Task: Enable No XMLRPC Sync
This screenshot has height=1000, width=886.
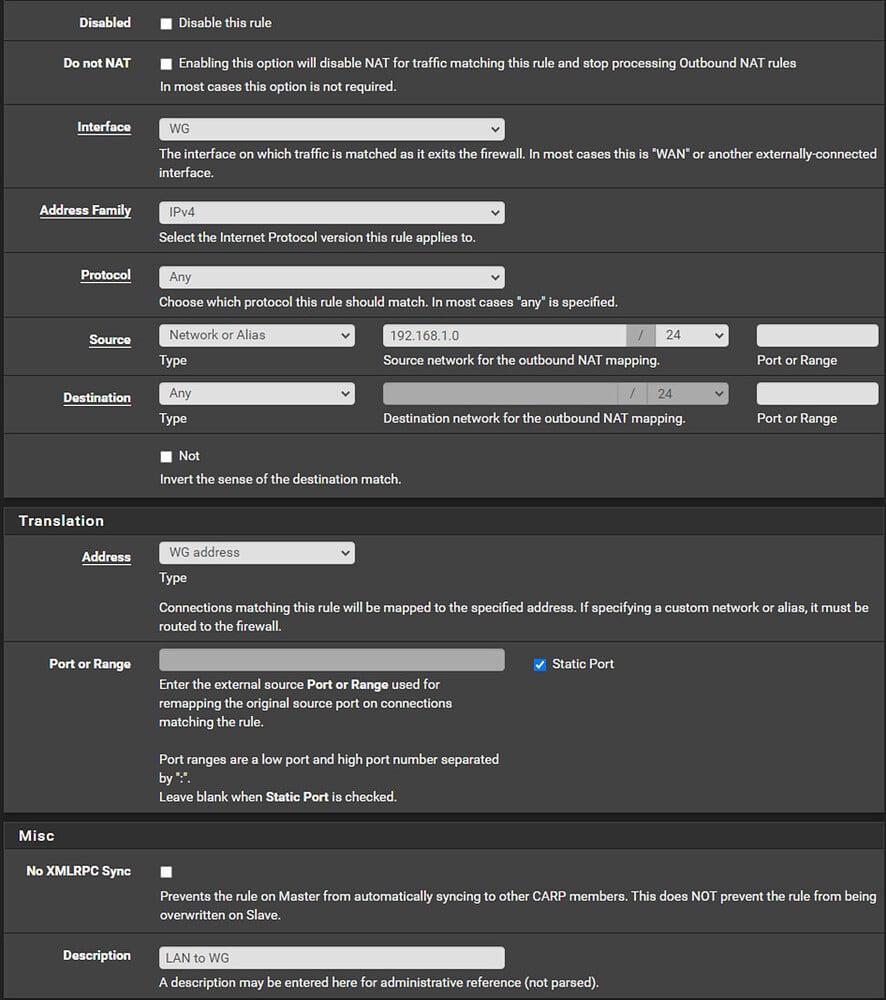Action: pyautogui.click(x=166, y=871)
